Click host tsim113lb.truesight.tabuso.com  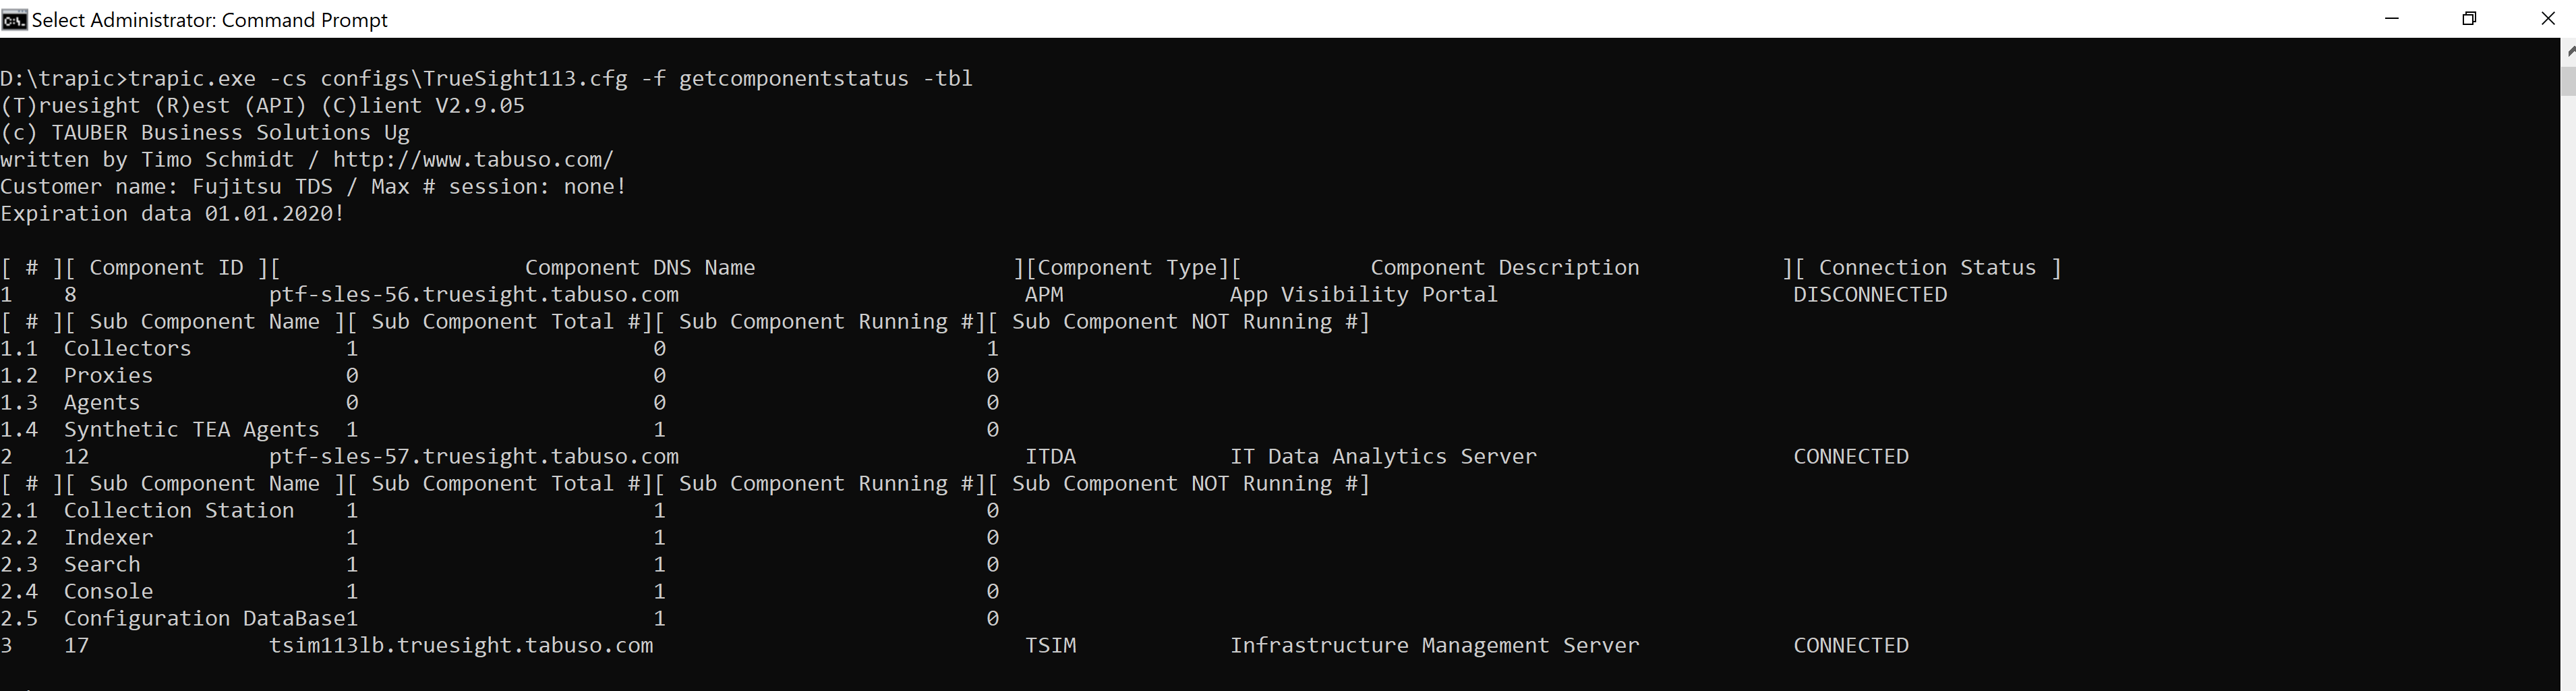[x=461, y=645]
